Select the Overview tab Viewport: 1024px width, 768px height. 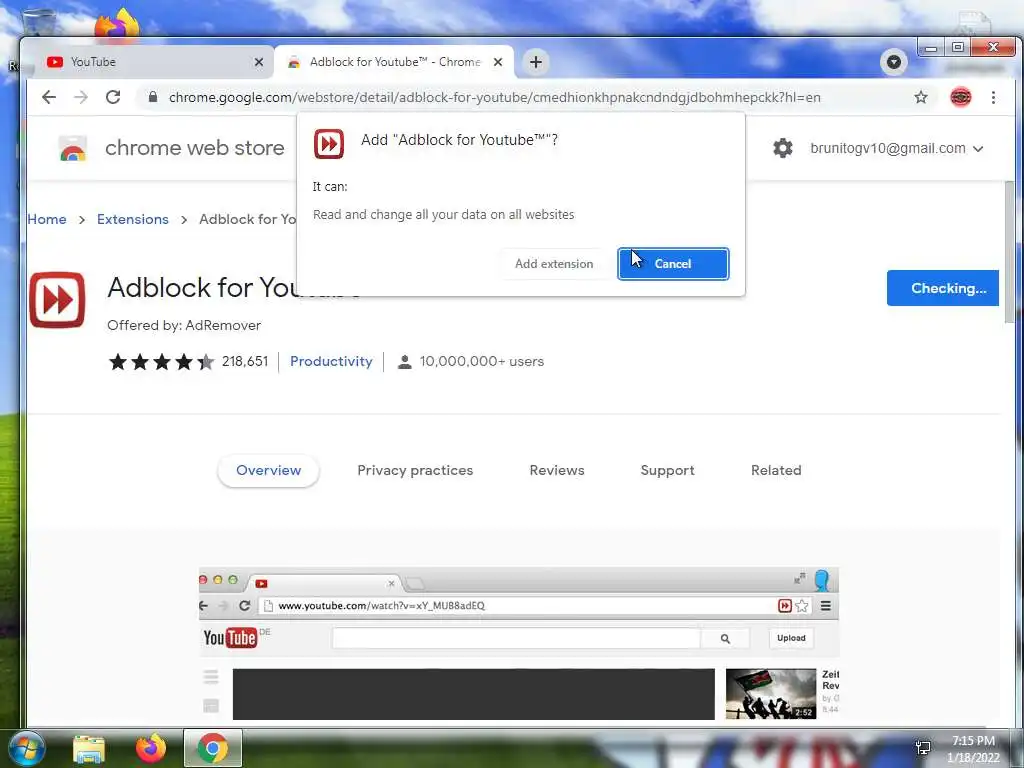268,470
